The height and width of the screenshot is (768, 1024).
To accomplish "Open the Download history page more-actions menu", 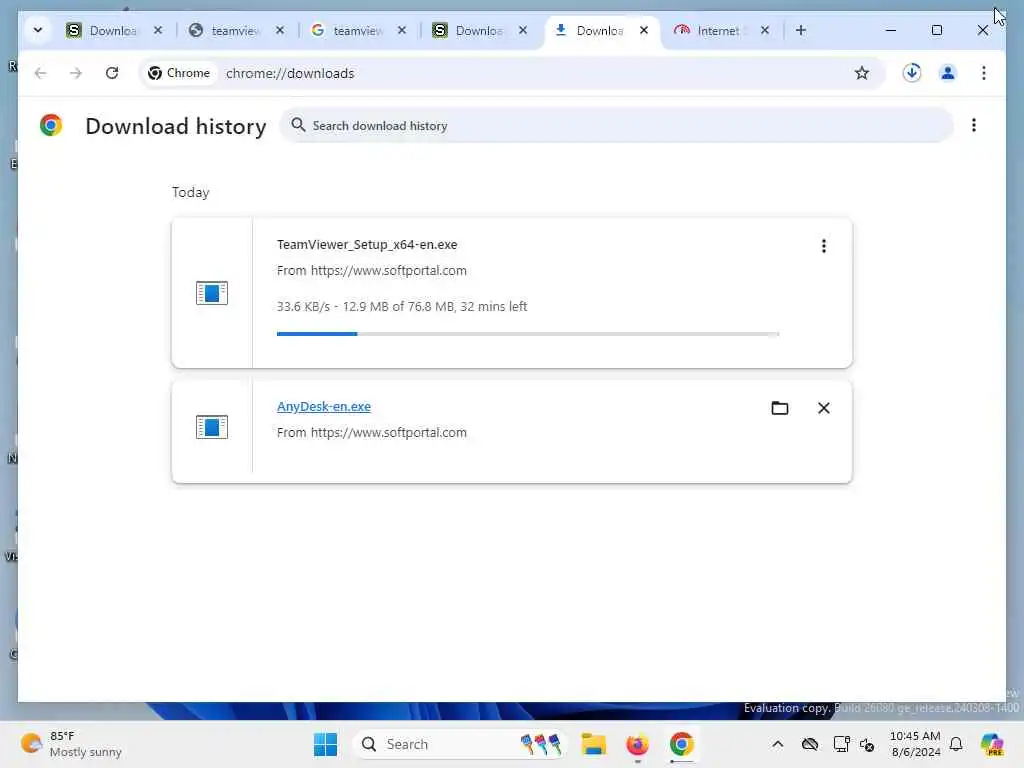I will click(x=974, y=125).
